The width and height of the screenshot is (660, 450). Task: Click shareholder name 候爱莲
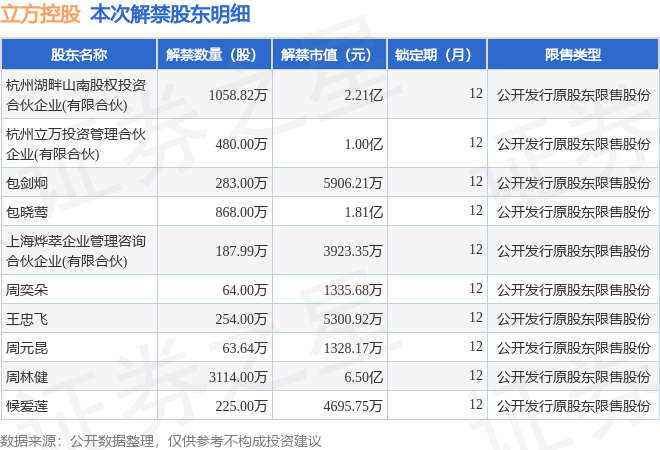[27, 406]
